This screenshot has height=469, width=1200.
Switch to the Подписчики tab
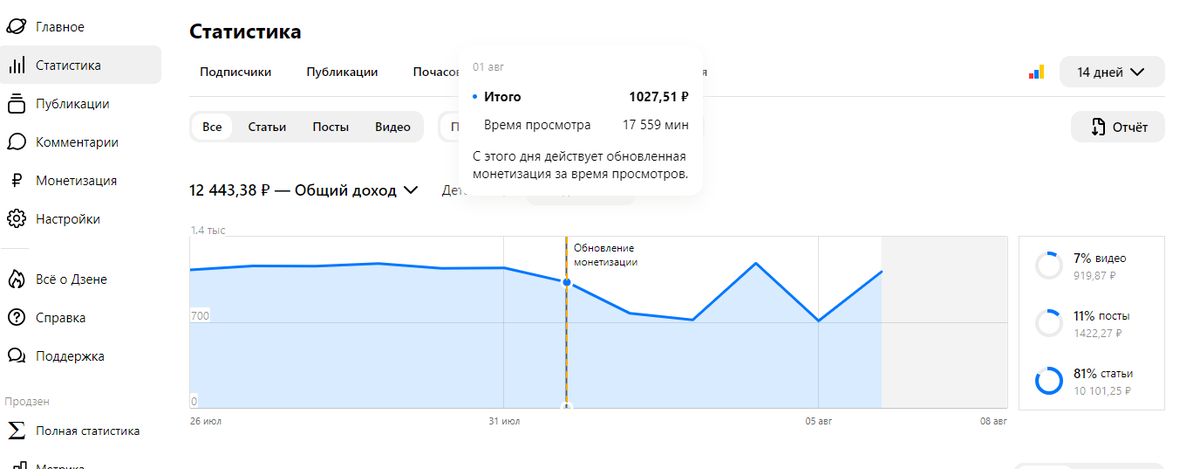click(235, 72)
